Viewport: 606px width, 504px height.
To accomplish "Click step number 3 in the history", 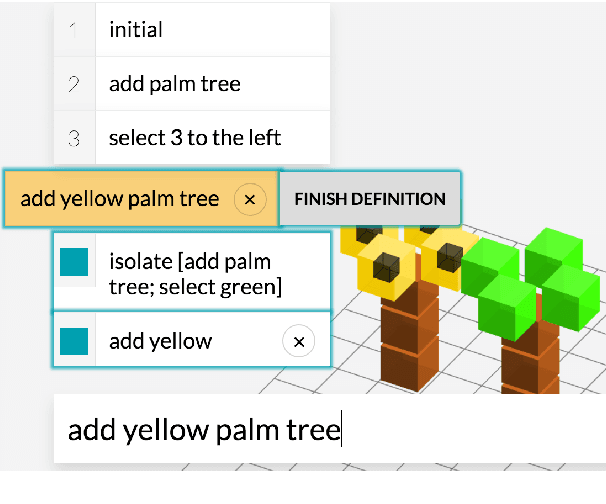I will (x=73, y=138).
